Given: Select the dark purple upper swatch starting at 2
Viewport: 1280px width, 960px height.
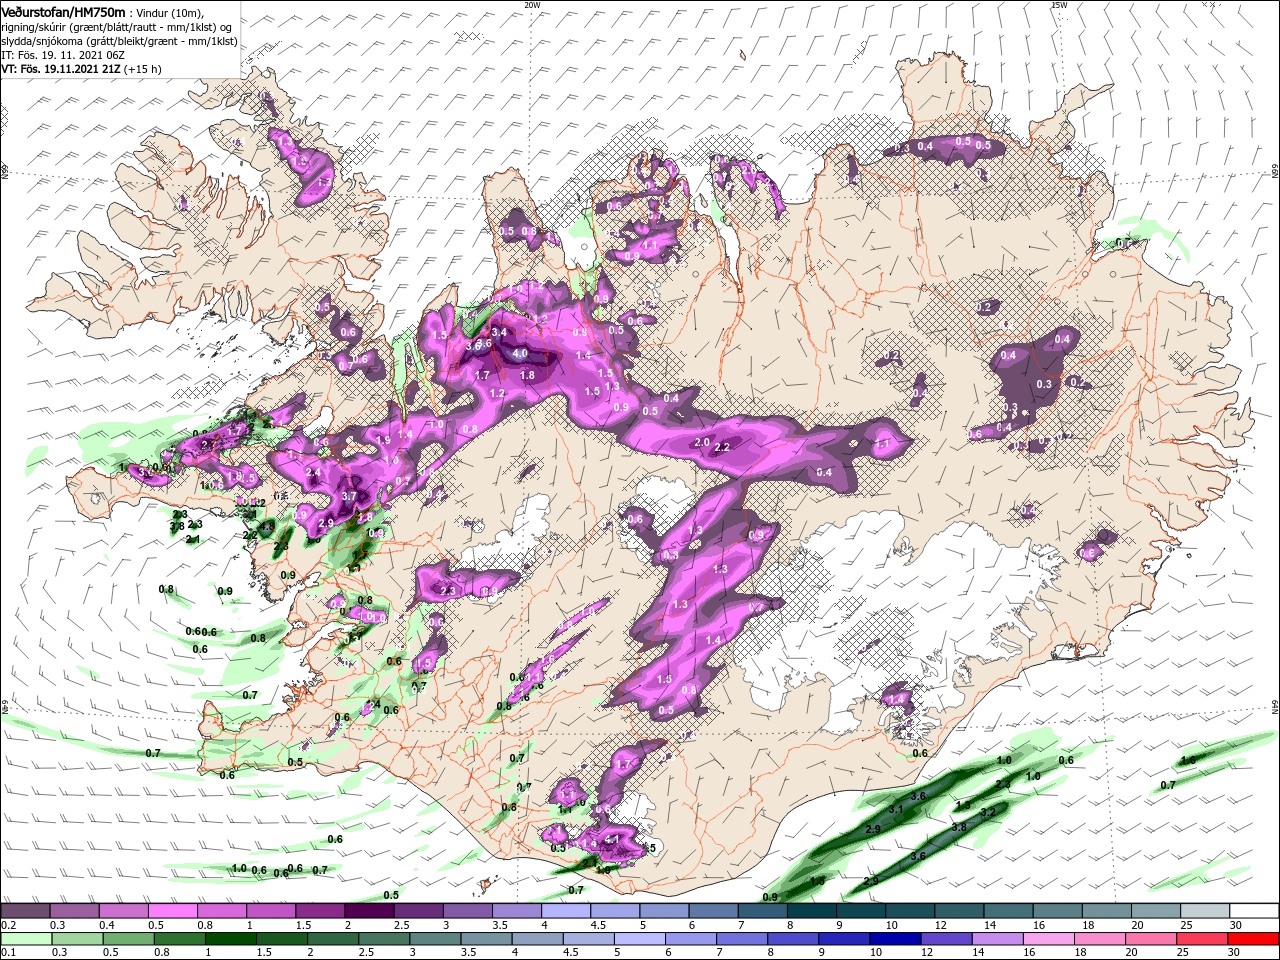Looking at the screenshot, I should [x=369, y=911].
